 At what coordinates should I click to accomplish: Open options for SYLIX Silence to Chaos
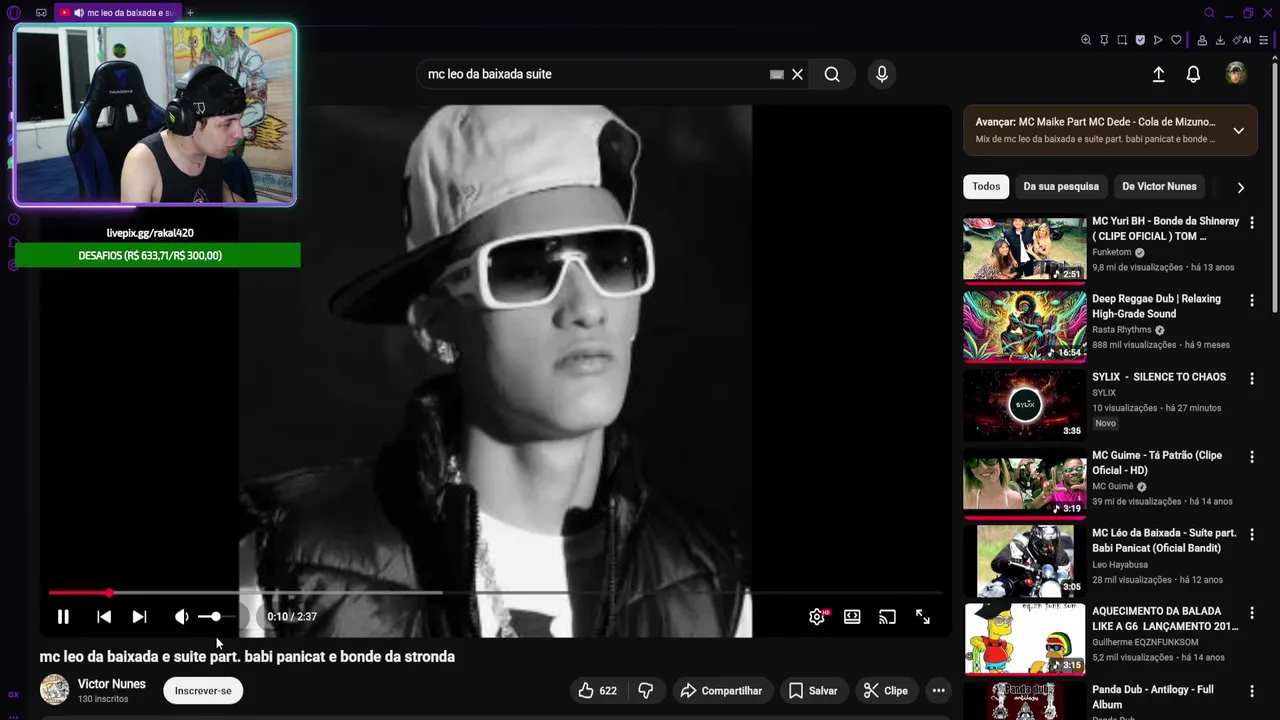1251,378
